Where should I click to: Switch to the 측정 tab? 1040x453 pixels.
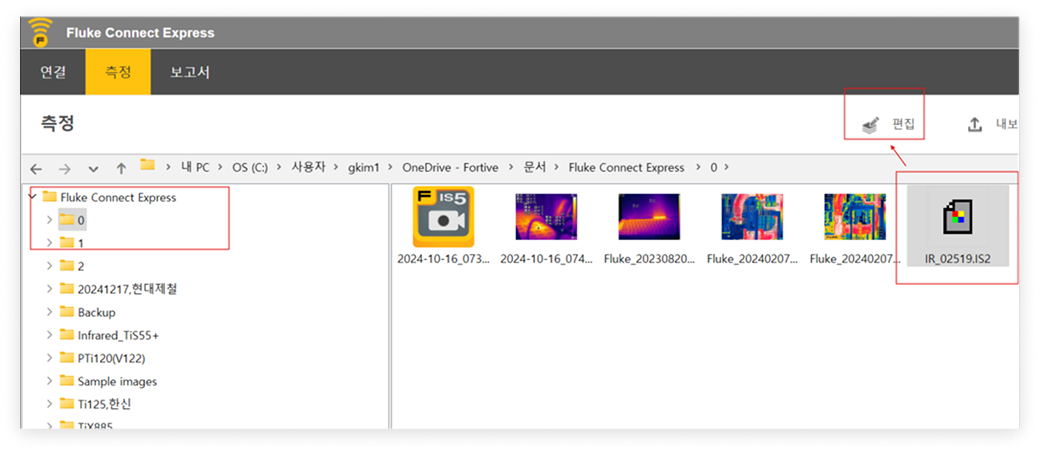click(118, 72)
